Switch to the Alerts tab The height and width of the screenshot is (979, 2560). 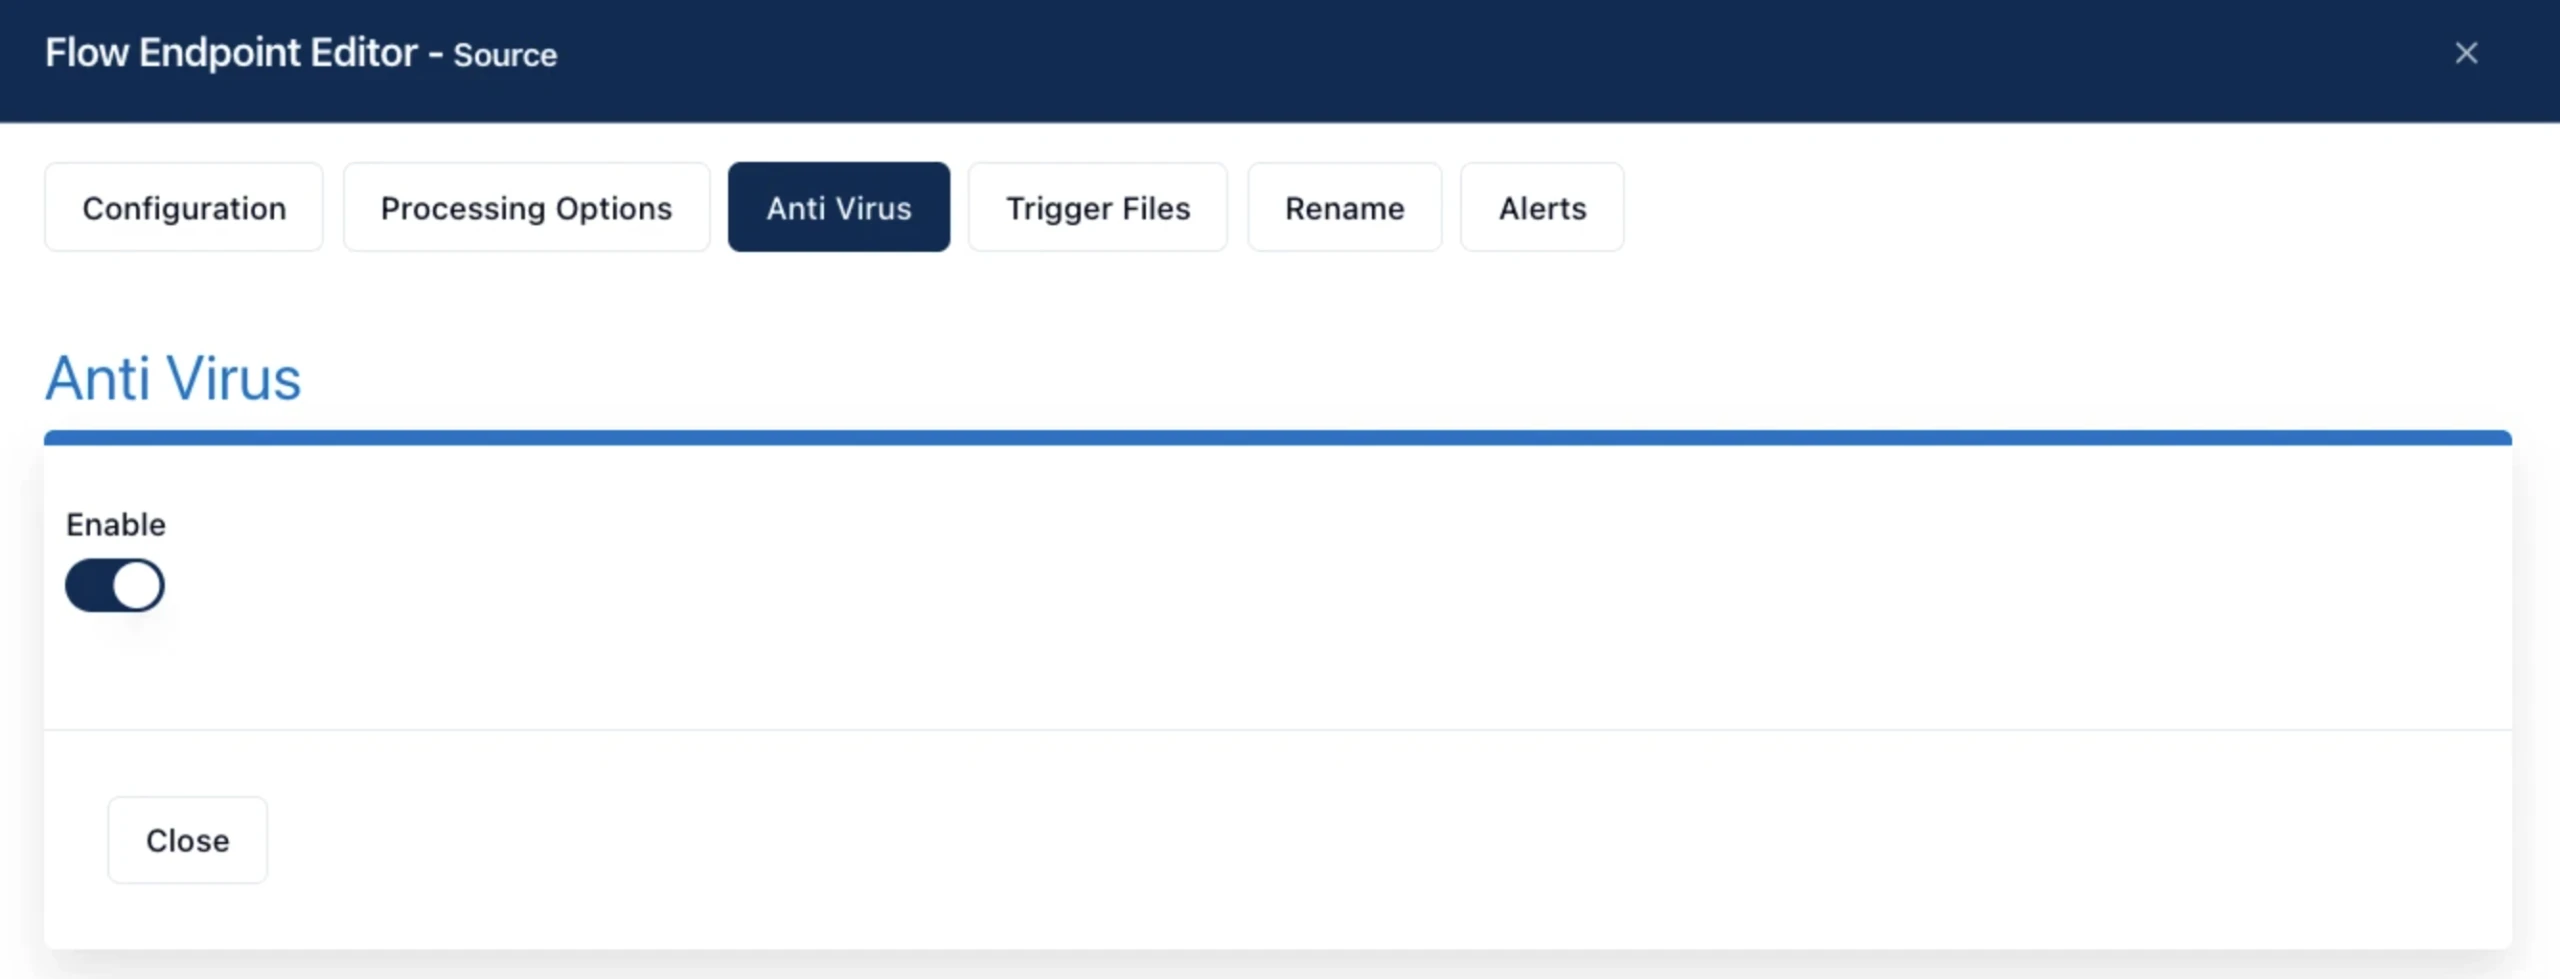coord(1542,207)
